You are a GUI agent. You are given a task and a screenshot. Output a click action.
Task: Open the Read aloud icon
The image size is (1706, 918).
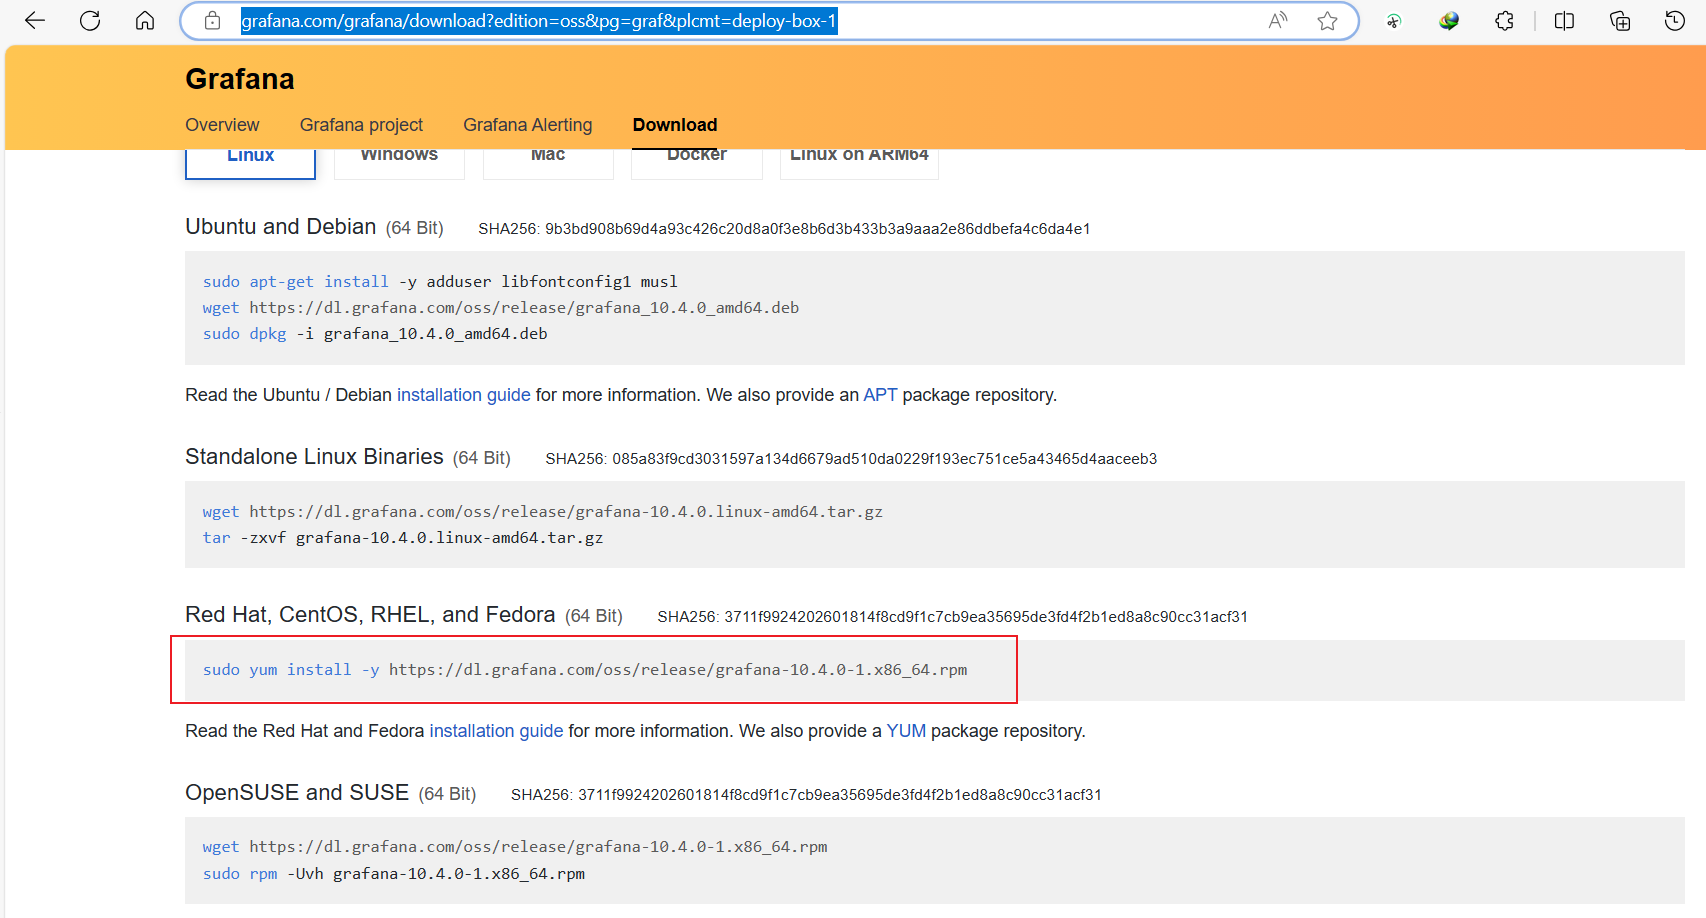pyautogui.click(x=1278, y=21)
